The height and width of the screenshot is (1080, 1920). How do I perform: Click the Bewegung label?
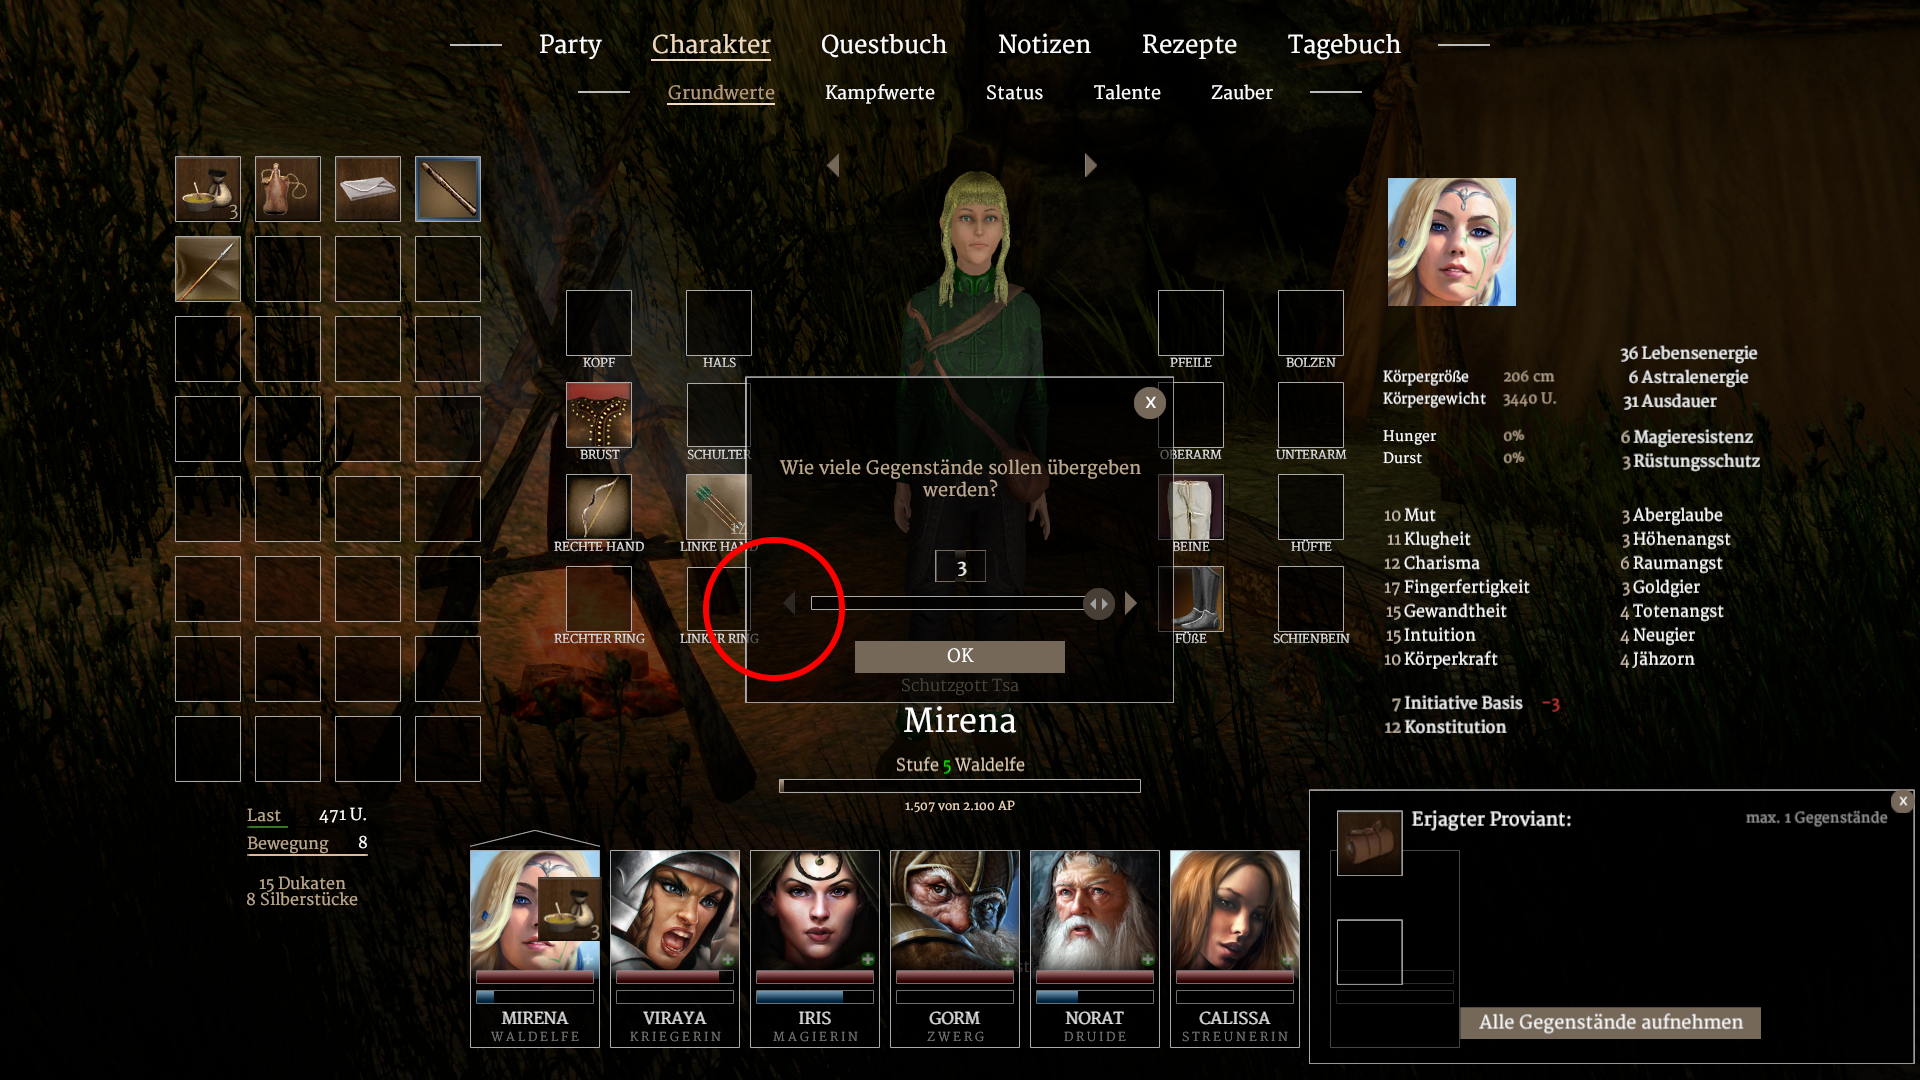point(288,843)
